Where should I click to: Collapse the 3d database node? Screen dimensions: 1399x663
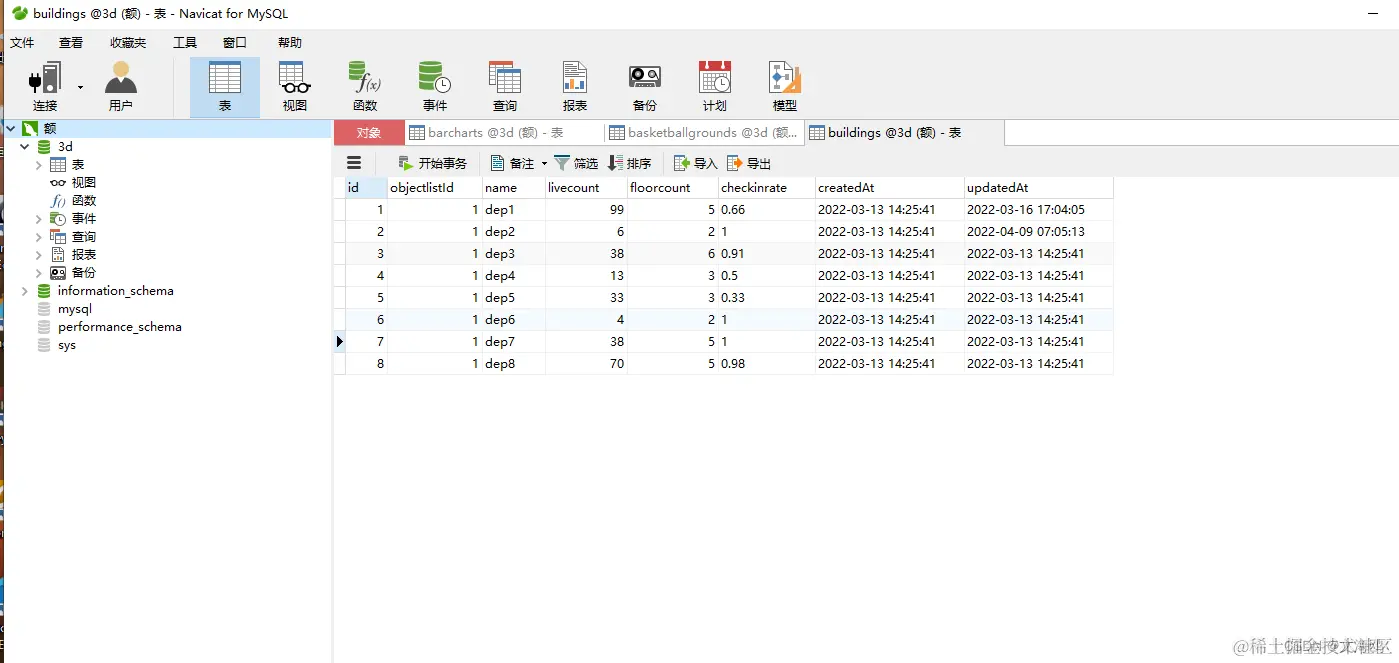(x=25, y=146)
